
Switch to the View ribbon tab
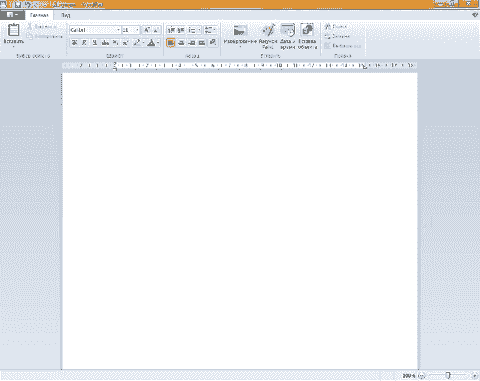66,15
